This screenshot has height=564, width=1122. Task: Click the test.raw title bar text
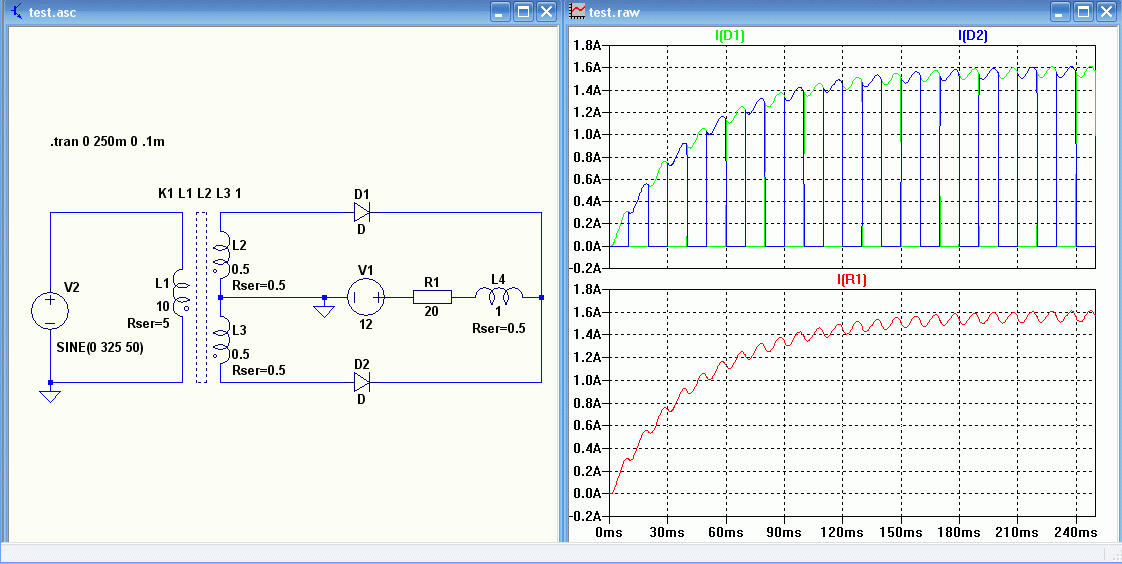point(615,12)
